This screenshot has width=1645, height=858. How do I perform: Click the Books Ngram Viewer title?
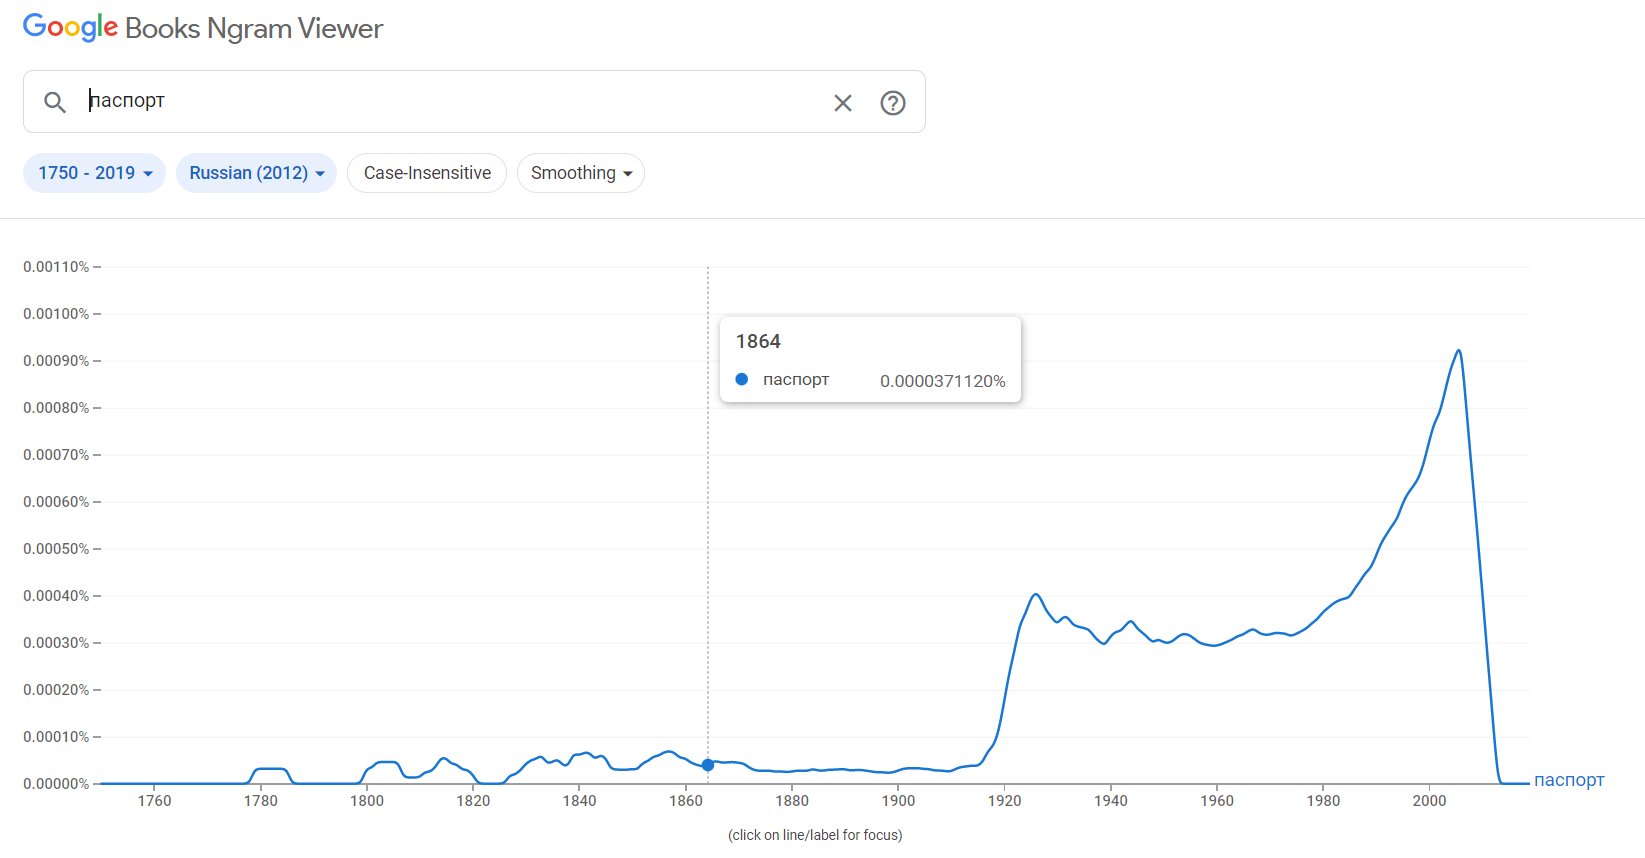point(254,29)
